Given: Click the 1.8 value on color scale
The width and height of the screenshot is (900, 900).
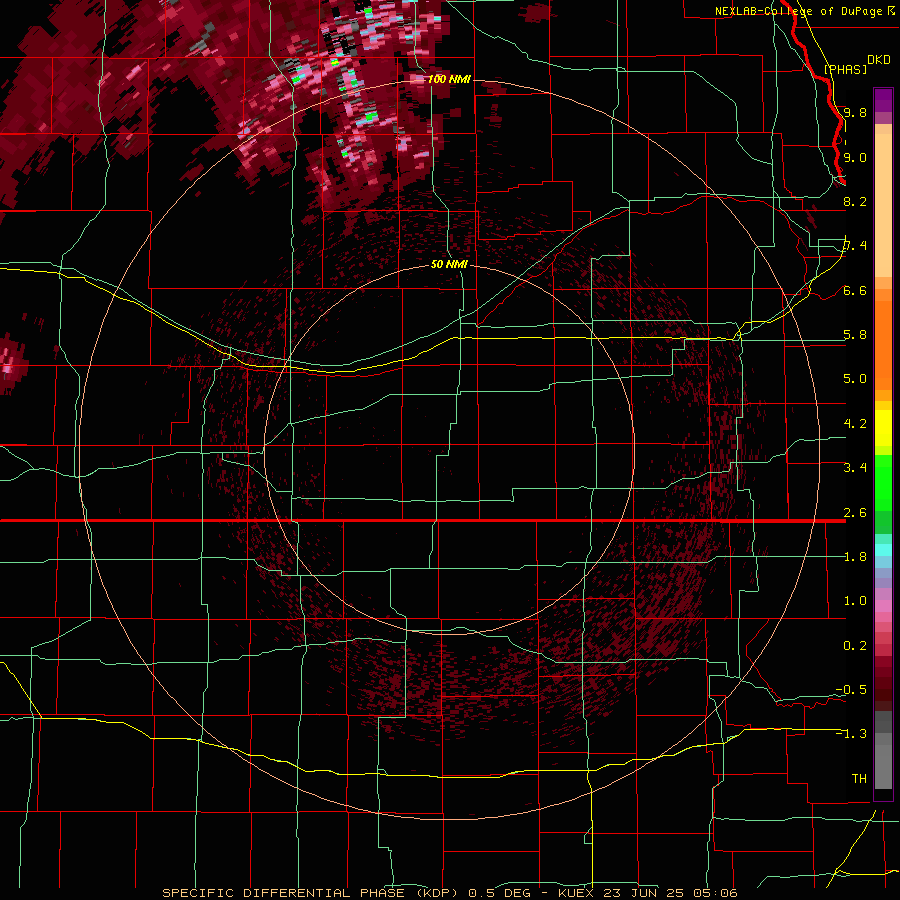Looking at the screenshot, I should [x=855, y=557].
